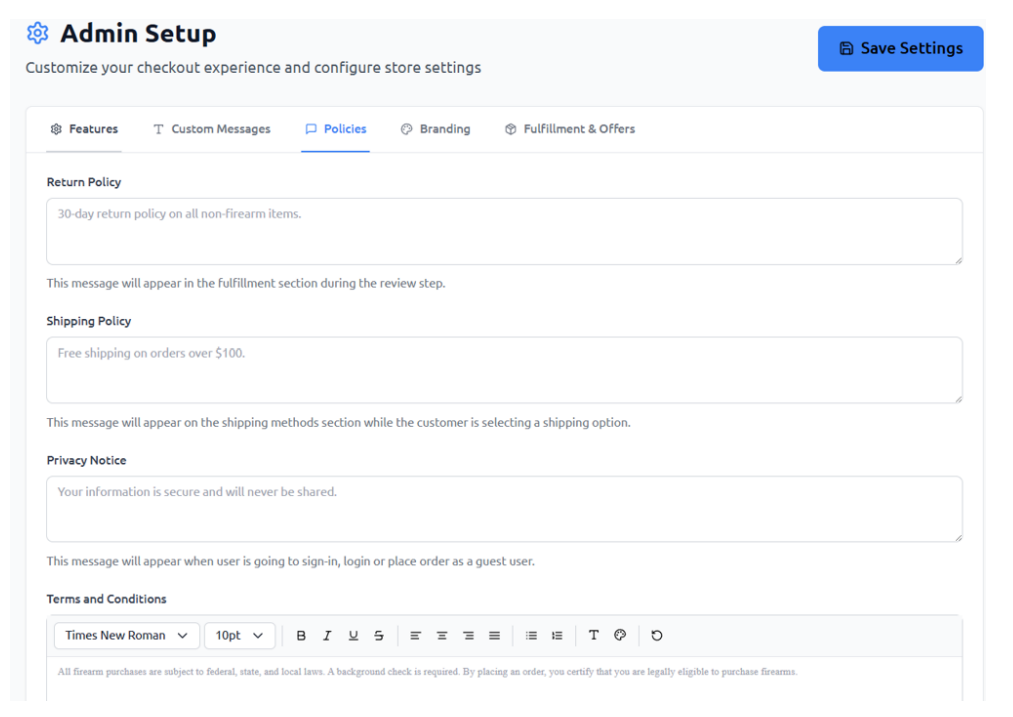Click the 'Shipping Policy' field label
This screenshot has width=1013, height=717.
pos(89,321)
